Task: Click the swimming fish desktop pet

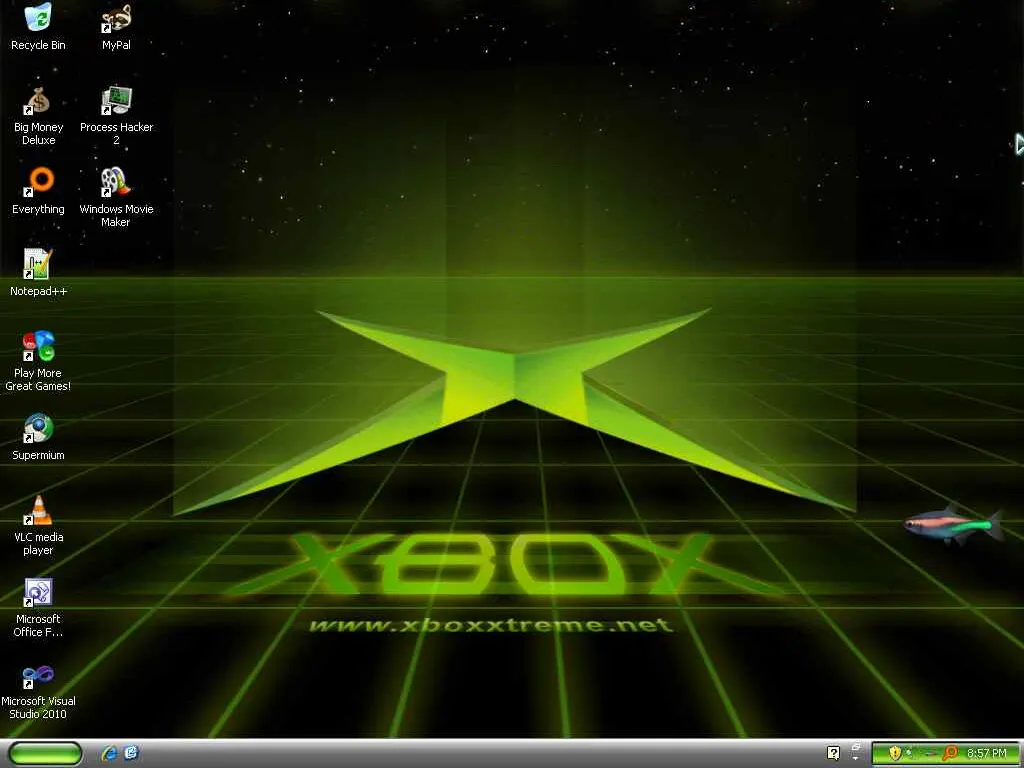Action: (953, 524)
